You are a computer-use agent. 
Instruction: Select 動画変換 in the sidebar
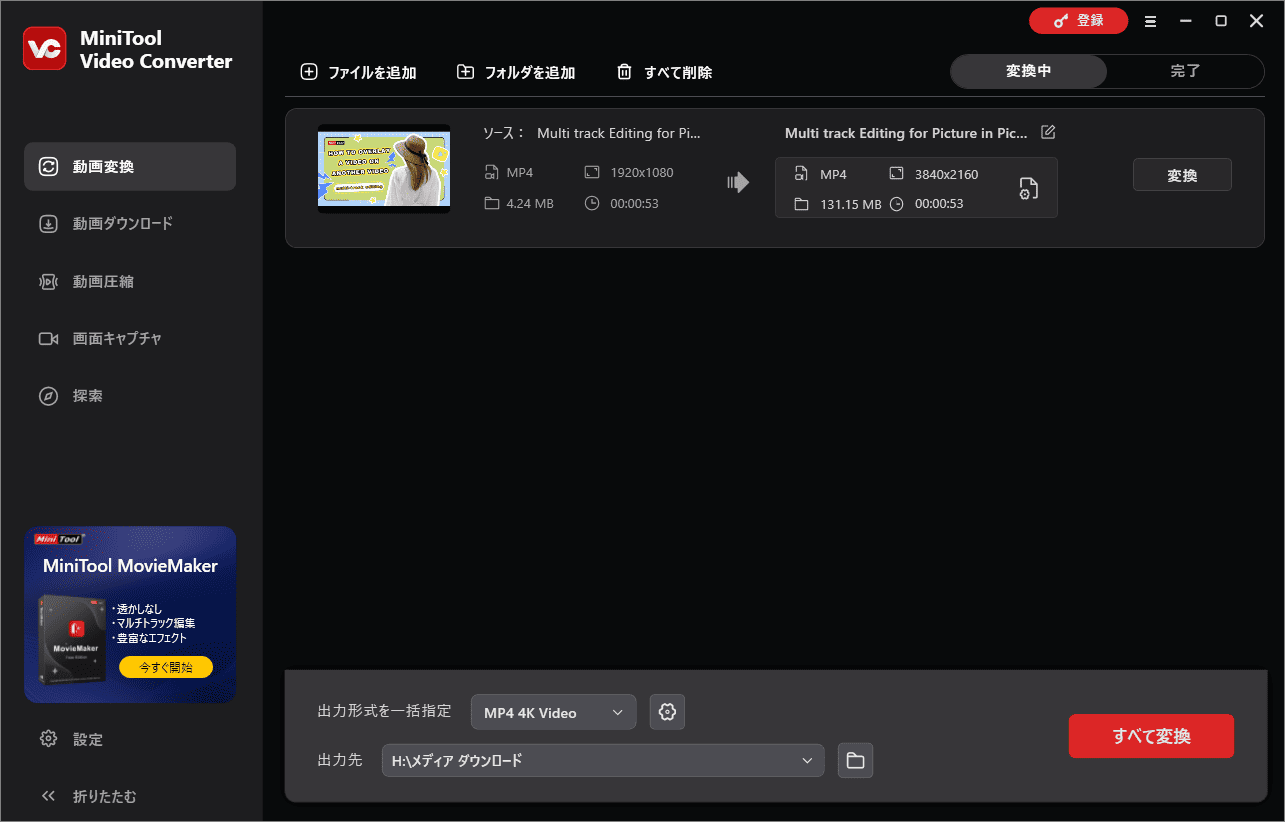(x=130, y=167)
